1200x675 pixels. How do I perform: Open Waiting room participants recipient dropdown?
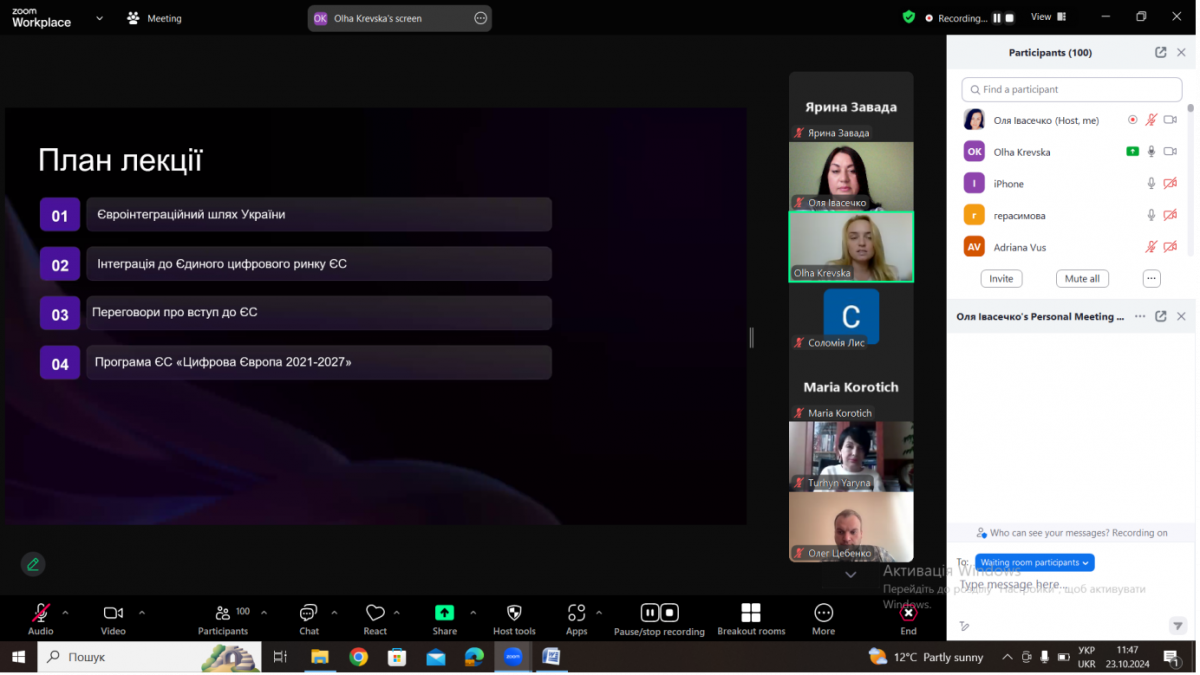click(x=1034, y=563)
